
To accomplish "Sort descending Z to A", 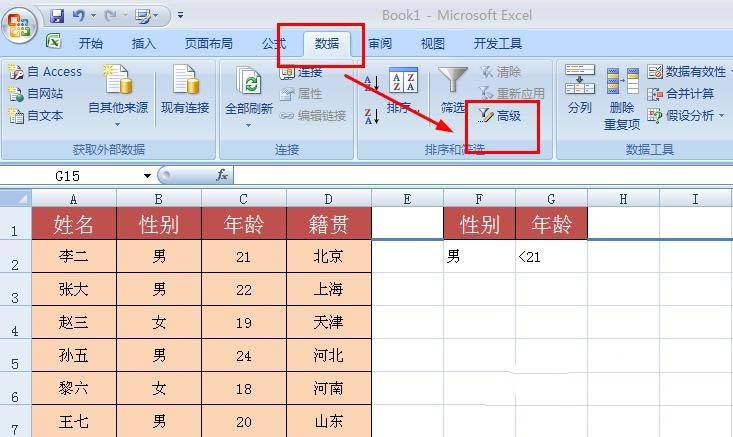I will (x=371, y=116).
